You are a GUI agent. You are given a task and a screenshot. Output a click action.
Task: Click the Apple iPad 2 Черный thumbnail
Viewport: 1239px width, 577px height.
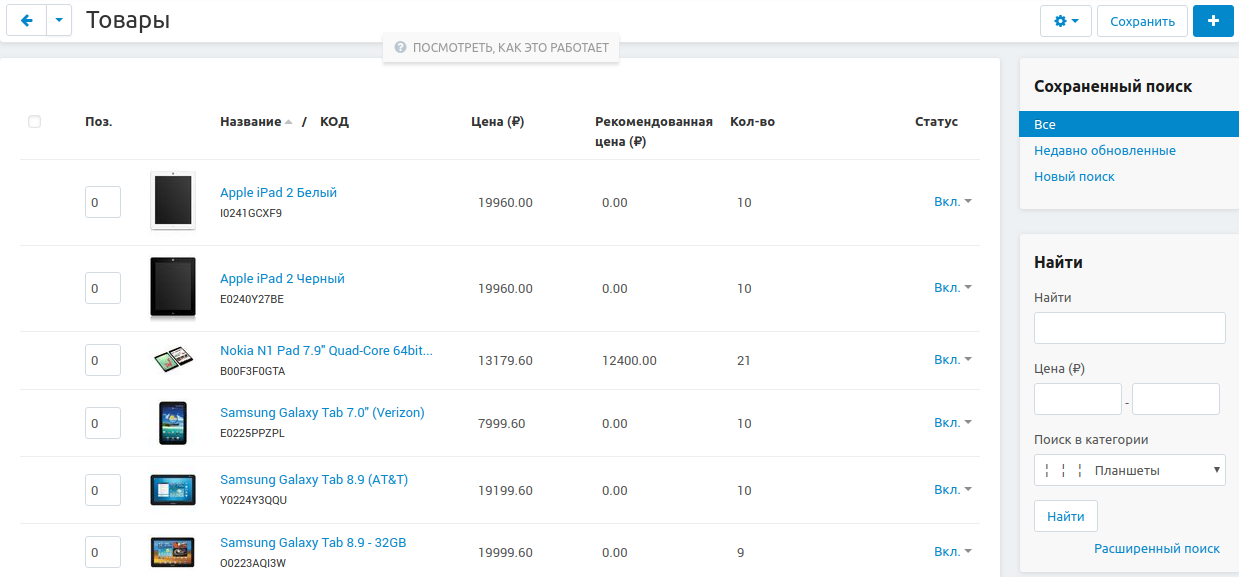(173, 288)
